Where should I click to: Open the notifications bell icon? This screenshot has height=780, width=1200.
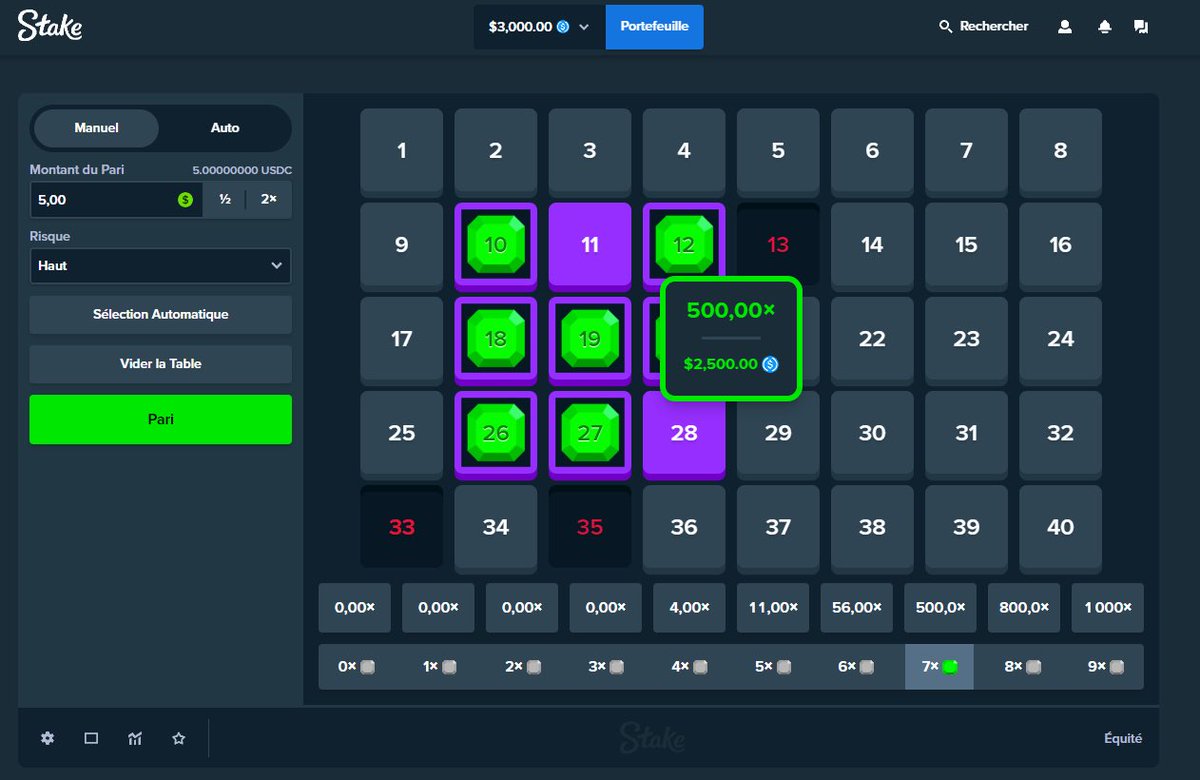coord(1104,27)
